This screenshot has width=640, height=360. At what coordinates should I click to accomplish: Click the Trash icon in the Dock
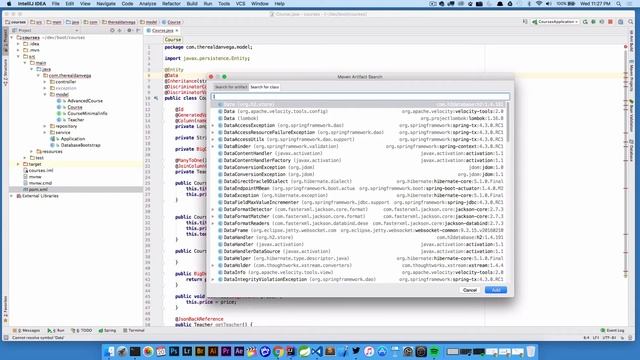tap(531, 351)
